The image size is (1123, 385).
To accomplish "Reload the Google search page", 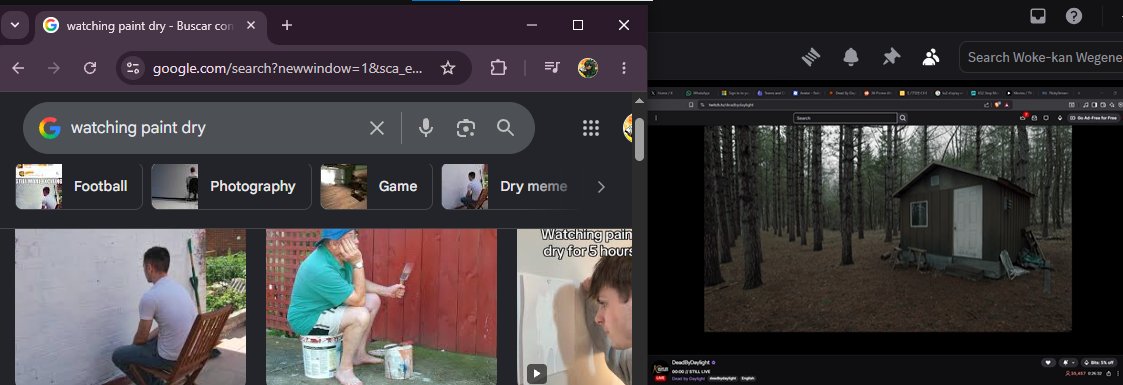I will (x=90, y=68).
